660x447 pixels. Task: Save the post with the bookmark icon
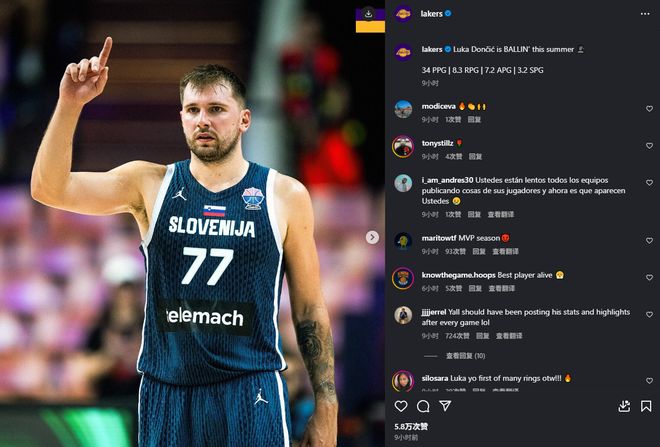tap(646, 406)
